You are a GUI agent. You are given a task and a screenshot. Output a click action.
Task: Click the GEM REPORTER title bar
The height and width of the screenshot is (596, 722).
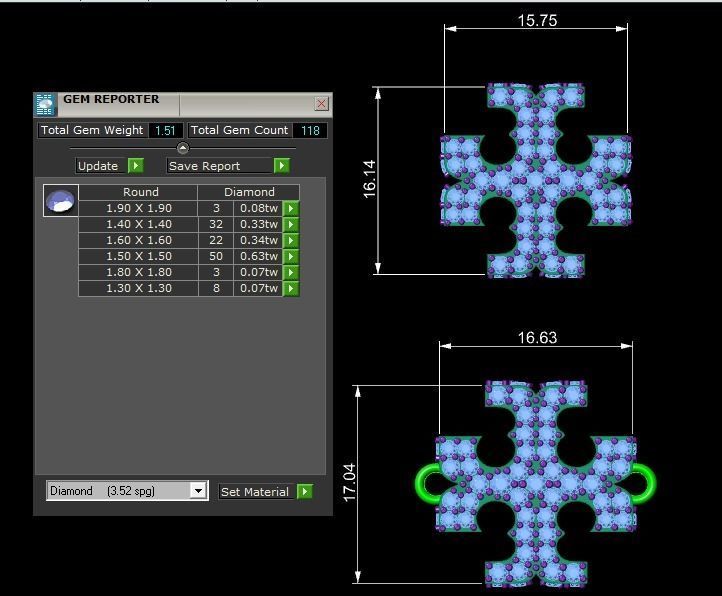(183, 104)
